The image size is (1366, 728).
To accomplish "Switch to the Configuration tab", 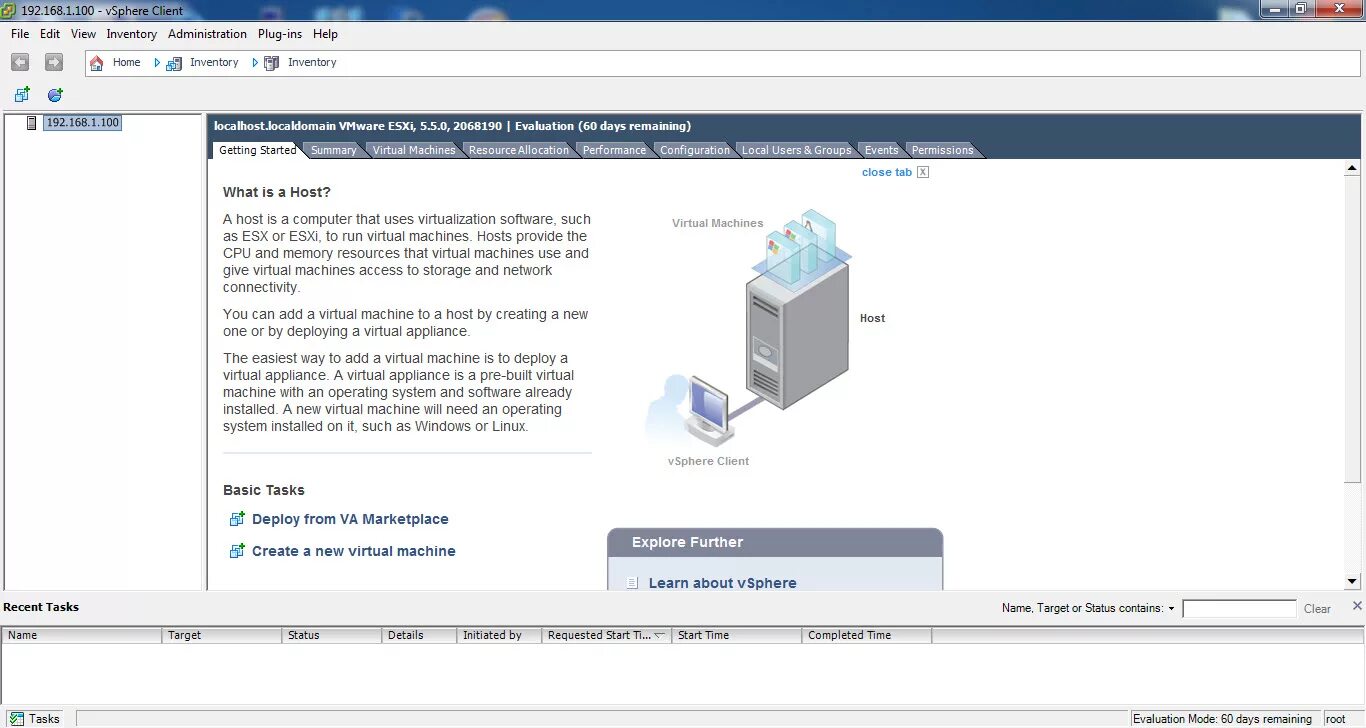I will [x=695, y=150].
